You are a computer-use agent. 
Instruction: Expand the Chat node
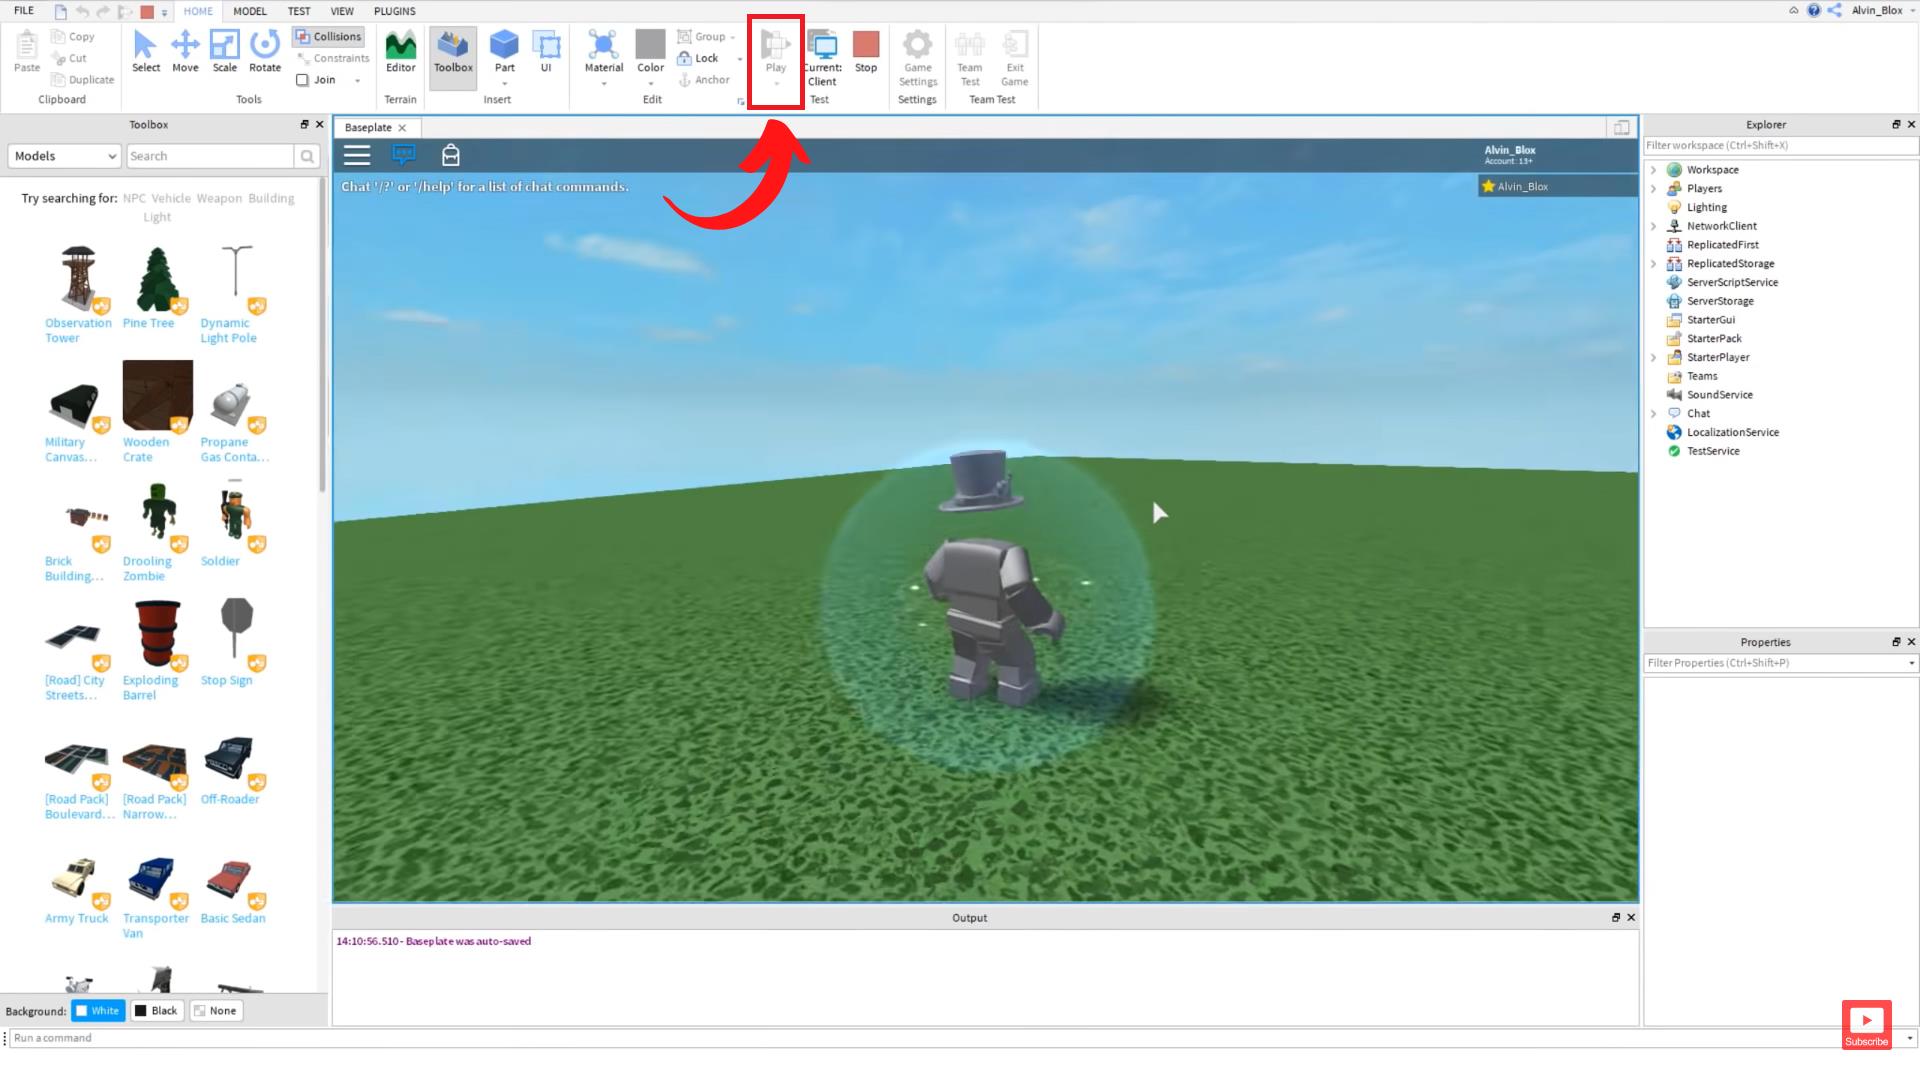tap(1653, 414)
